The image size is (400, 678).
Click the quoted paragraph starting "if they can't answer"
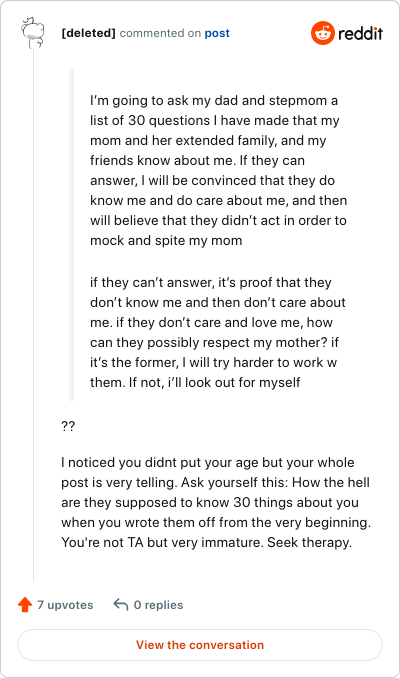[218, 332]
